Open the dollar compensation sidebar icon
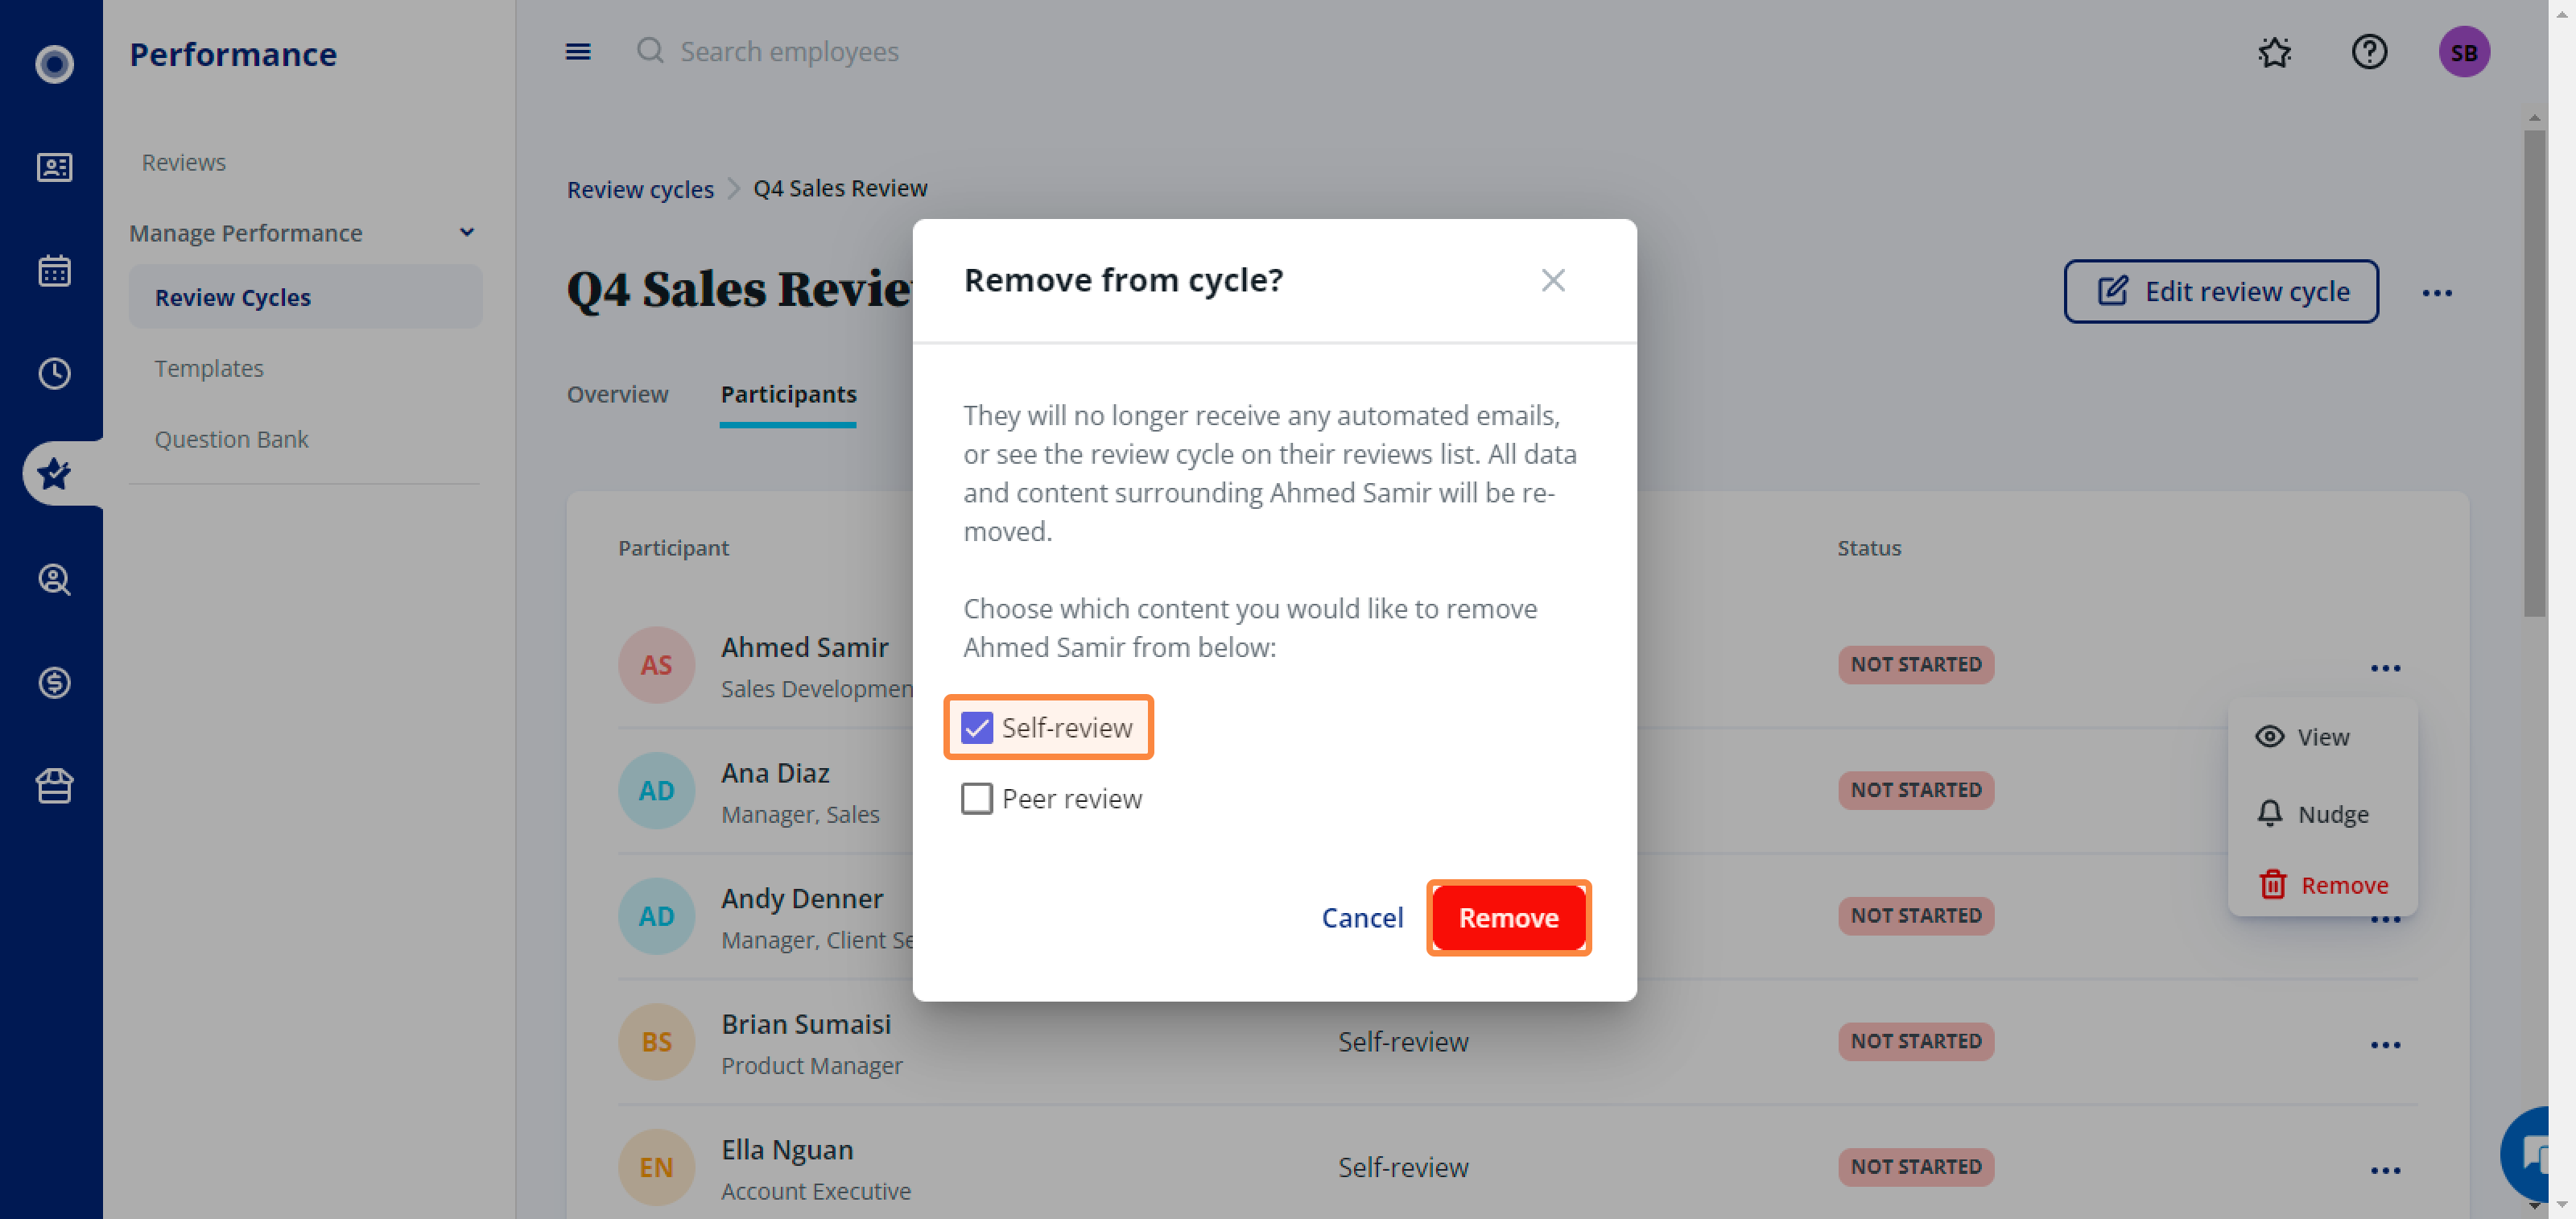This screenshot has height=1219, width=2576. coord(54,682)
